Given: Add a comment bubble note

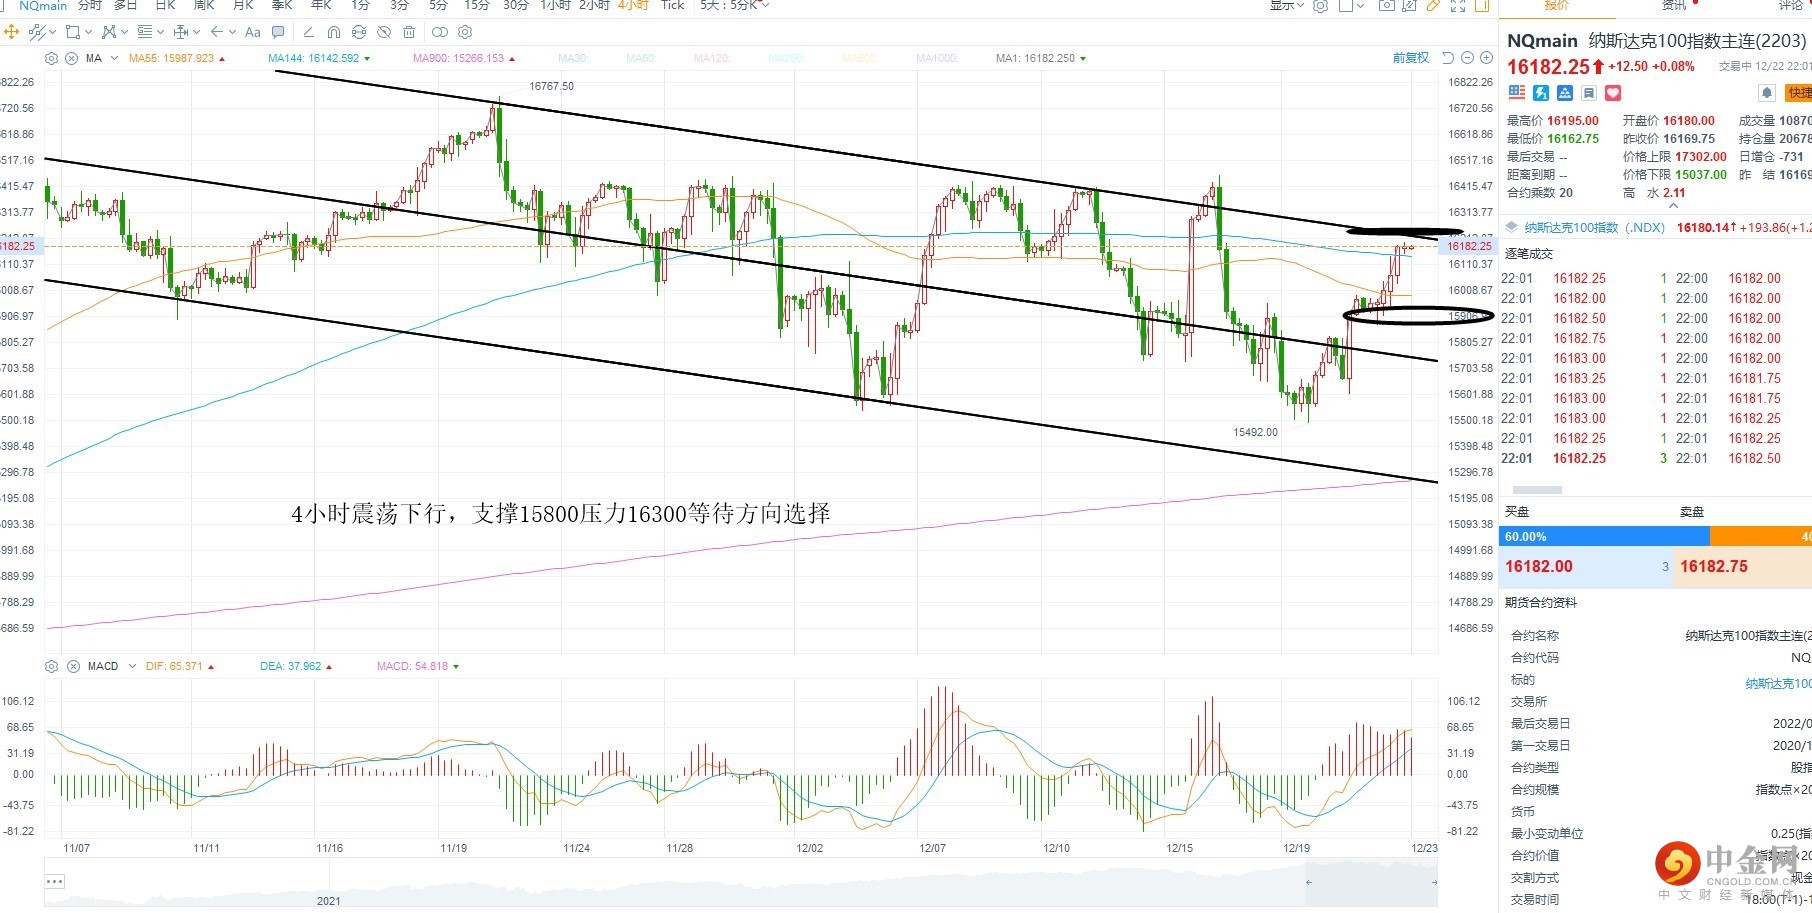Looking at the screenshot, I should pos(278,32).
